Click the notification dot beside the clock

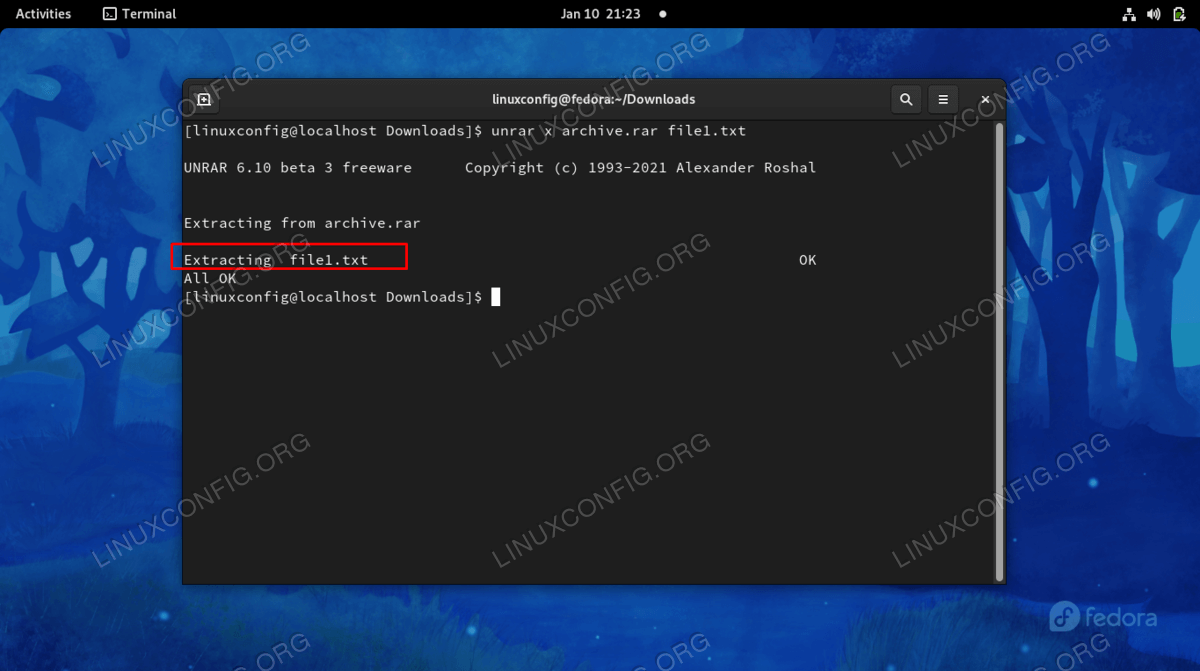point(662,14)
